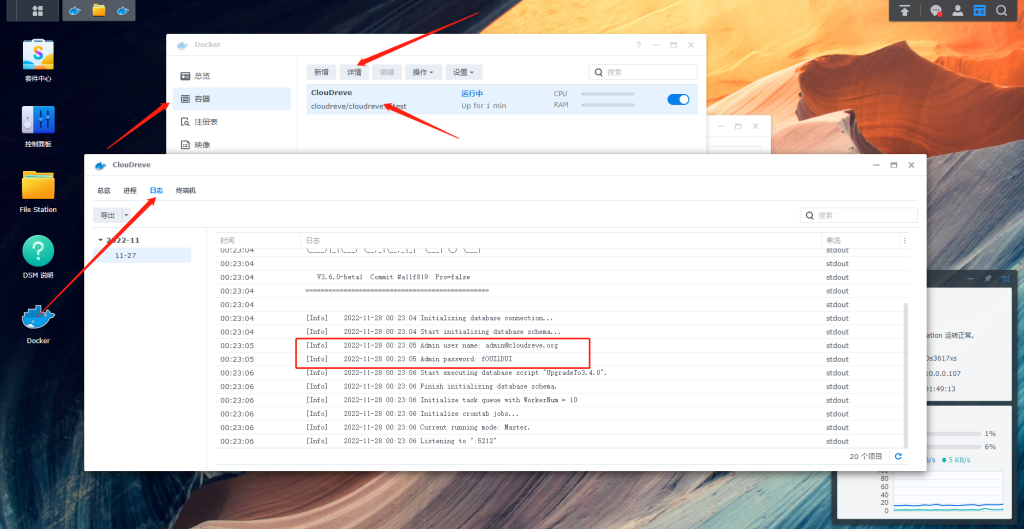Select the 'Initialize crontab jobs' log row
Screen dimensions: 1024x529
[559, 414]
